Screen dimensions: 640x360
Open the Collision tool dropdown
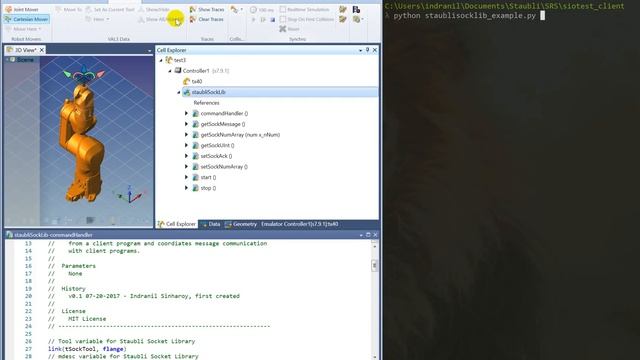click(x=236, y=9)
